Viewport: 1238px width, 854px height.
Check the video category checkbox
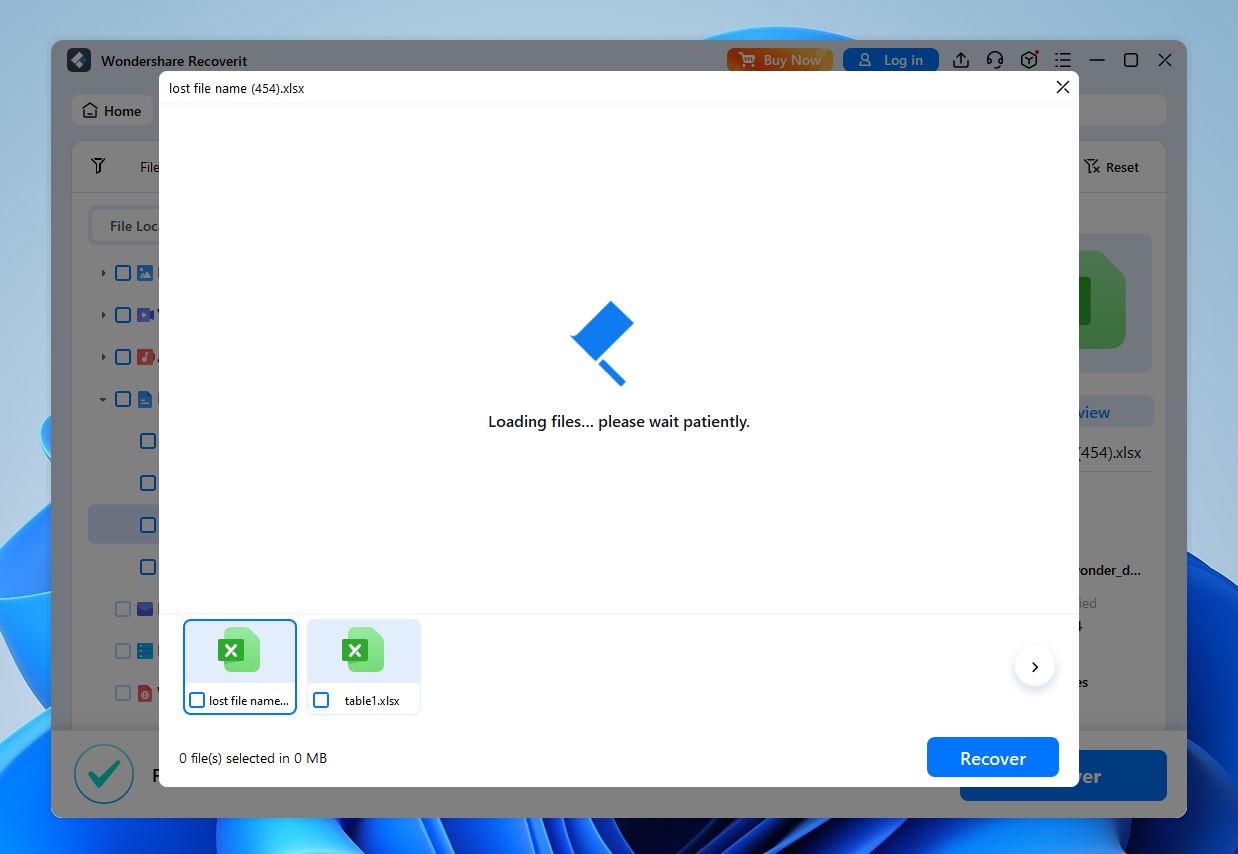[x=123, y=315]
